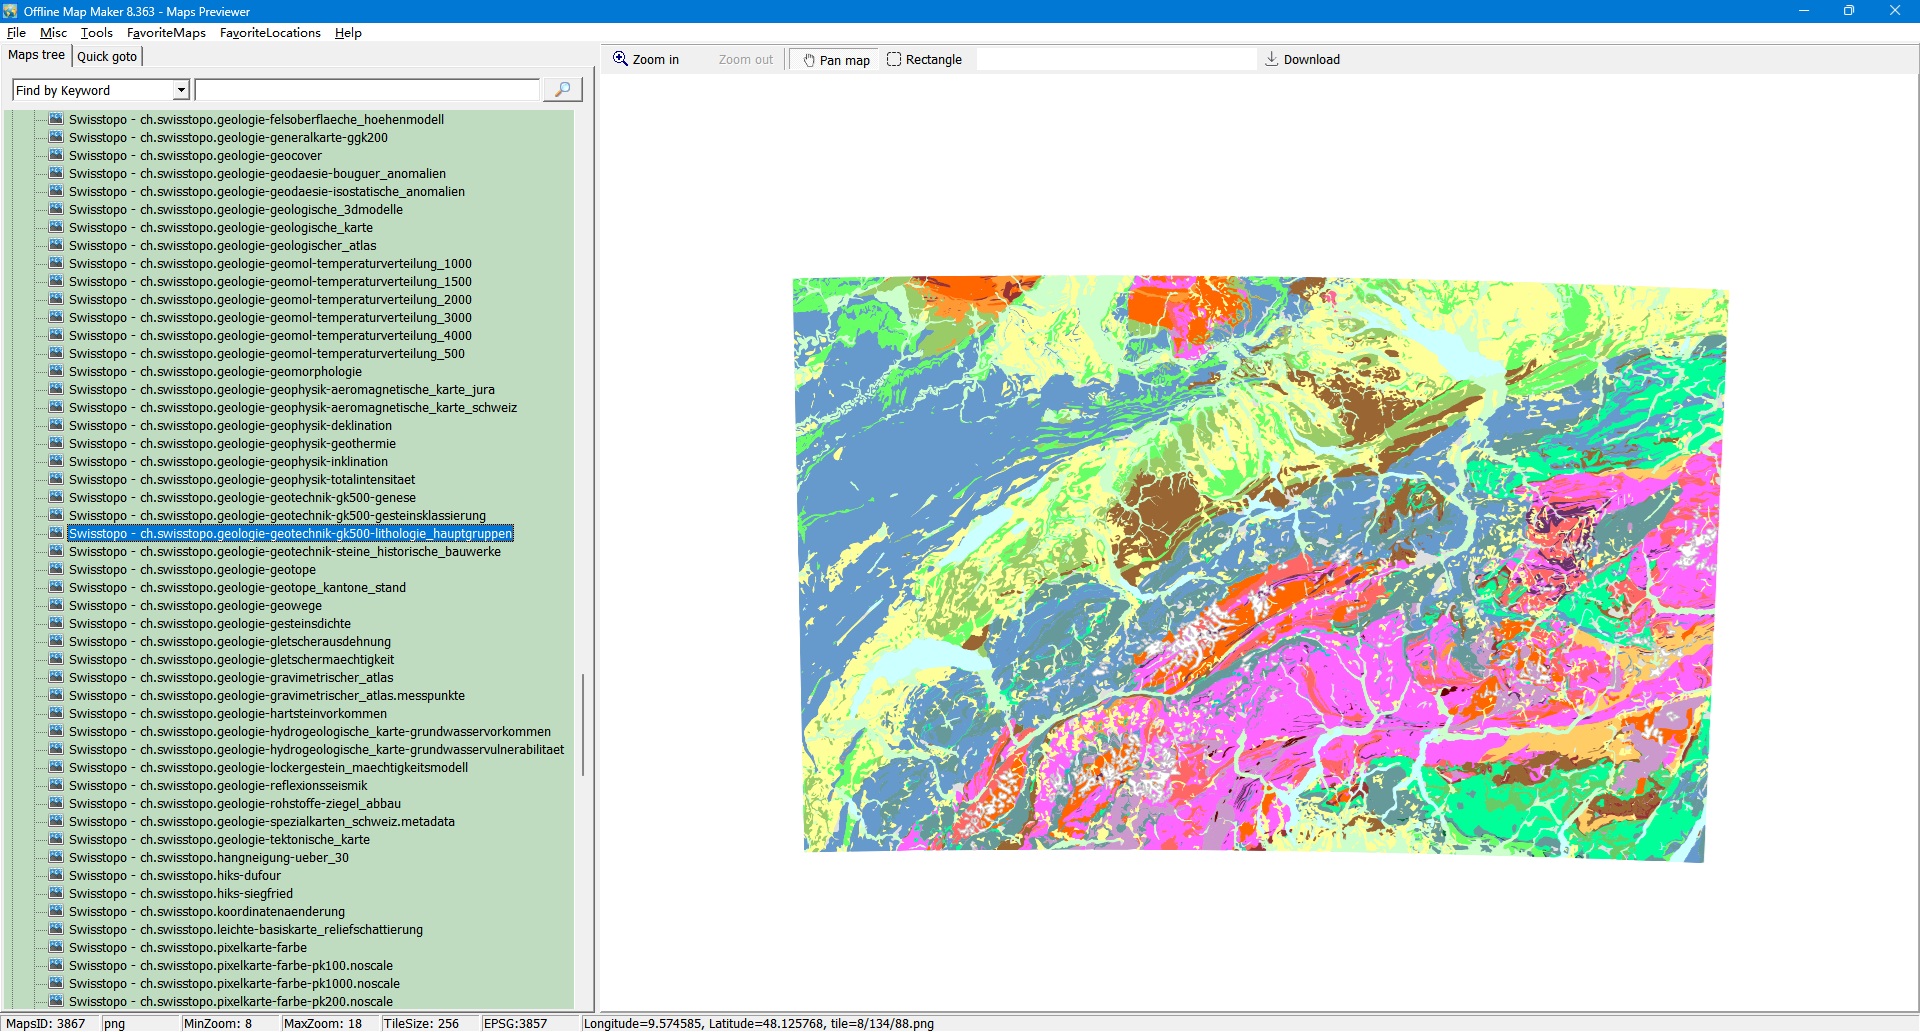Click the Download arrow icon

click(1271, 59)
